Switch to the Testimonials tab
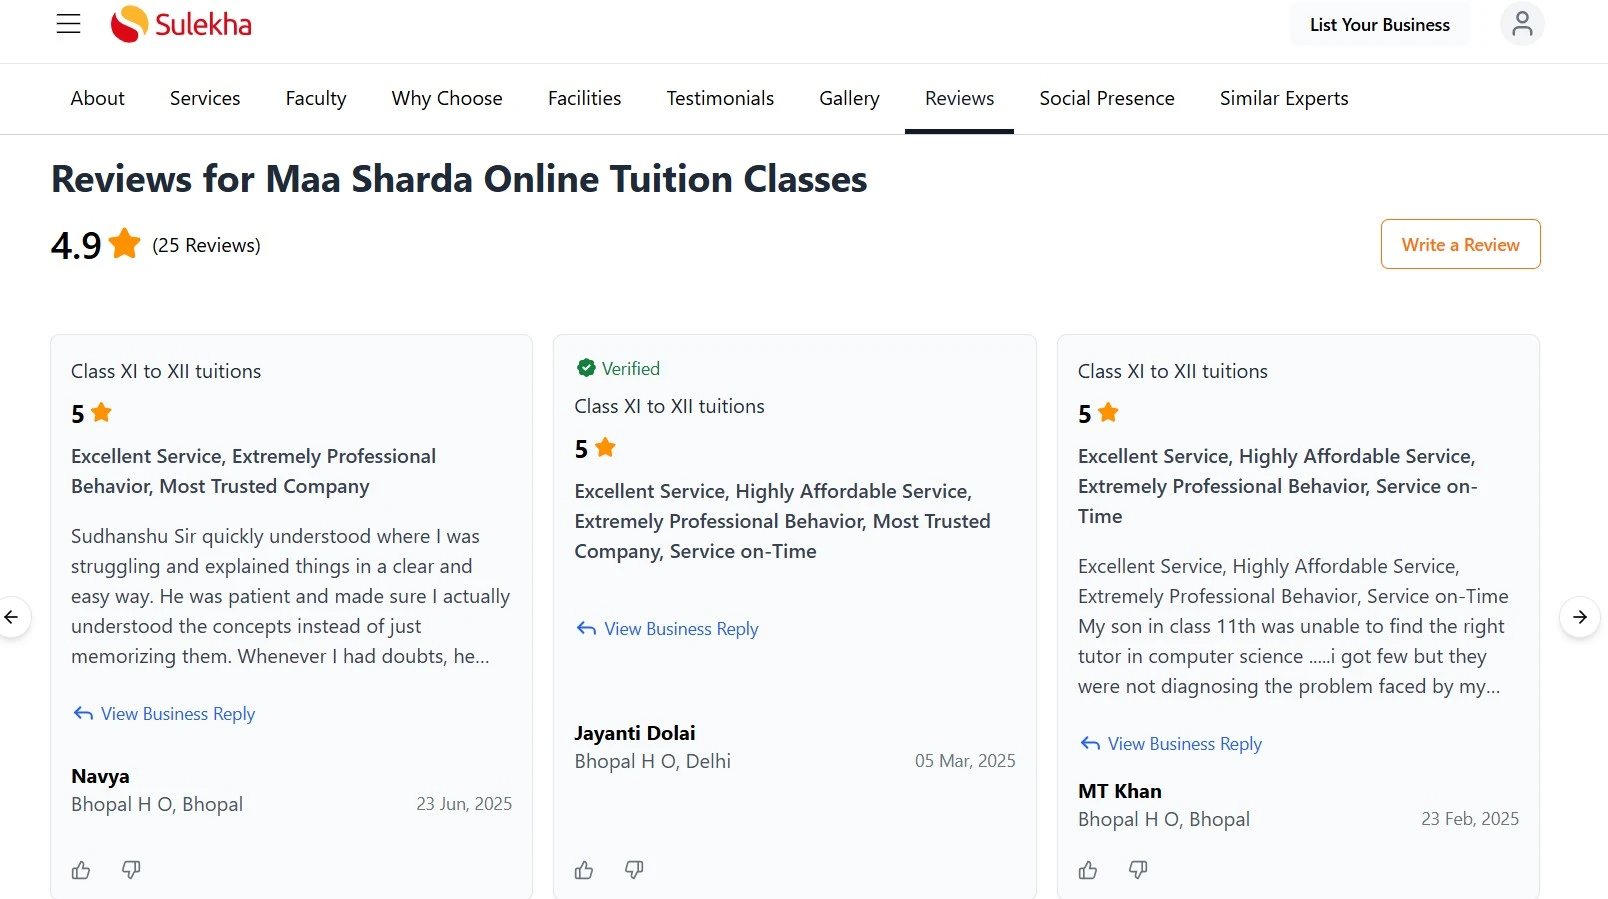1608x899 pixels. [719, 98]
